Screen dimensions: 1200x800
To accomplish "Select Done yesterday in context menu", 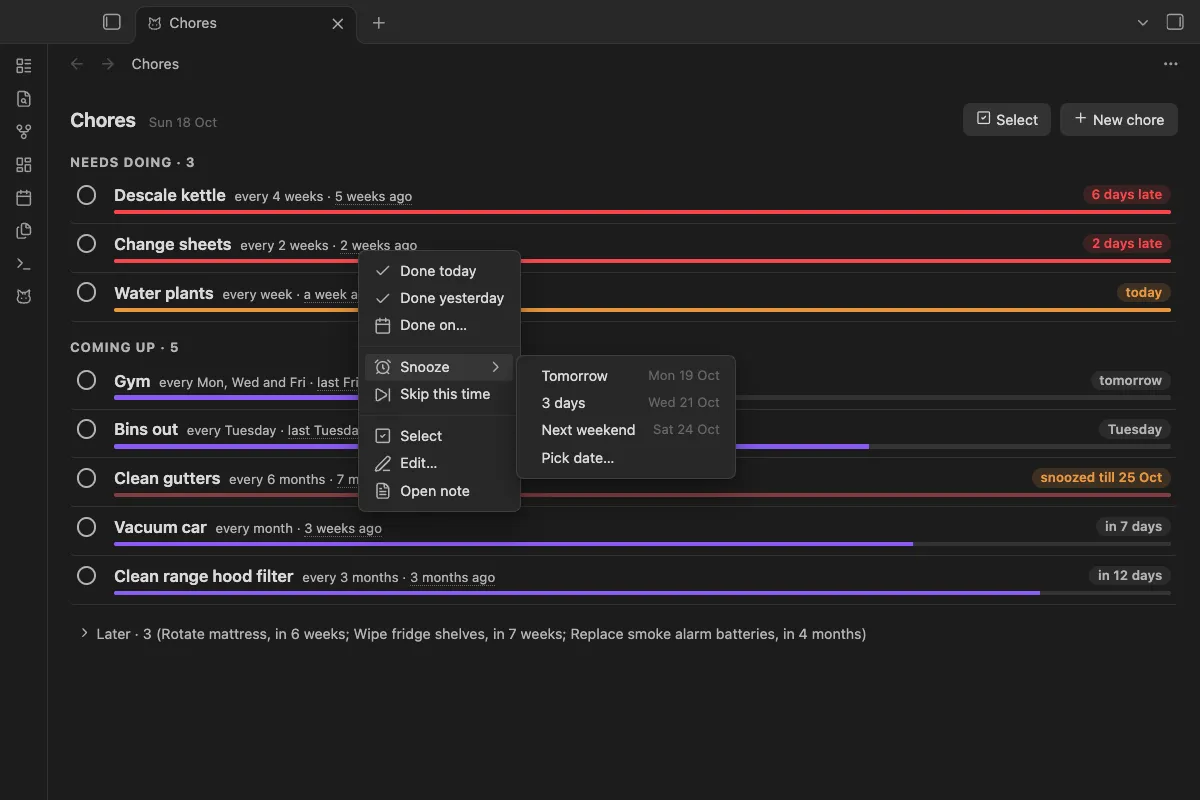I will [x=439, y=298].
